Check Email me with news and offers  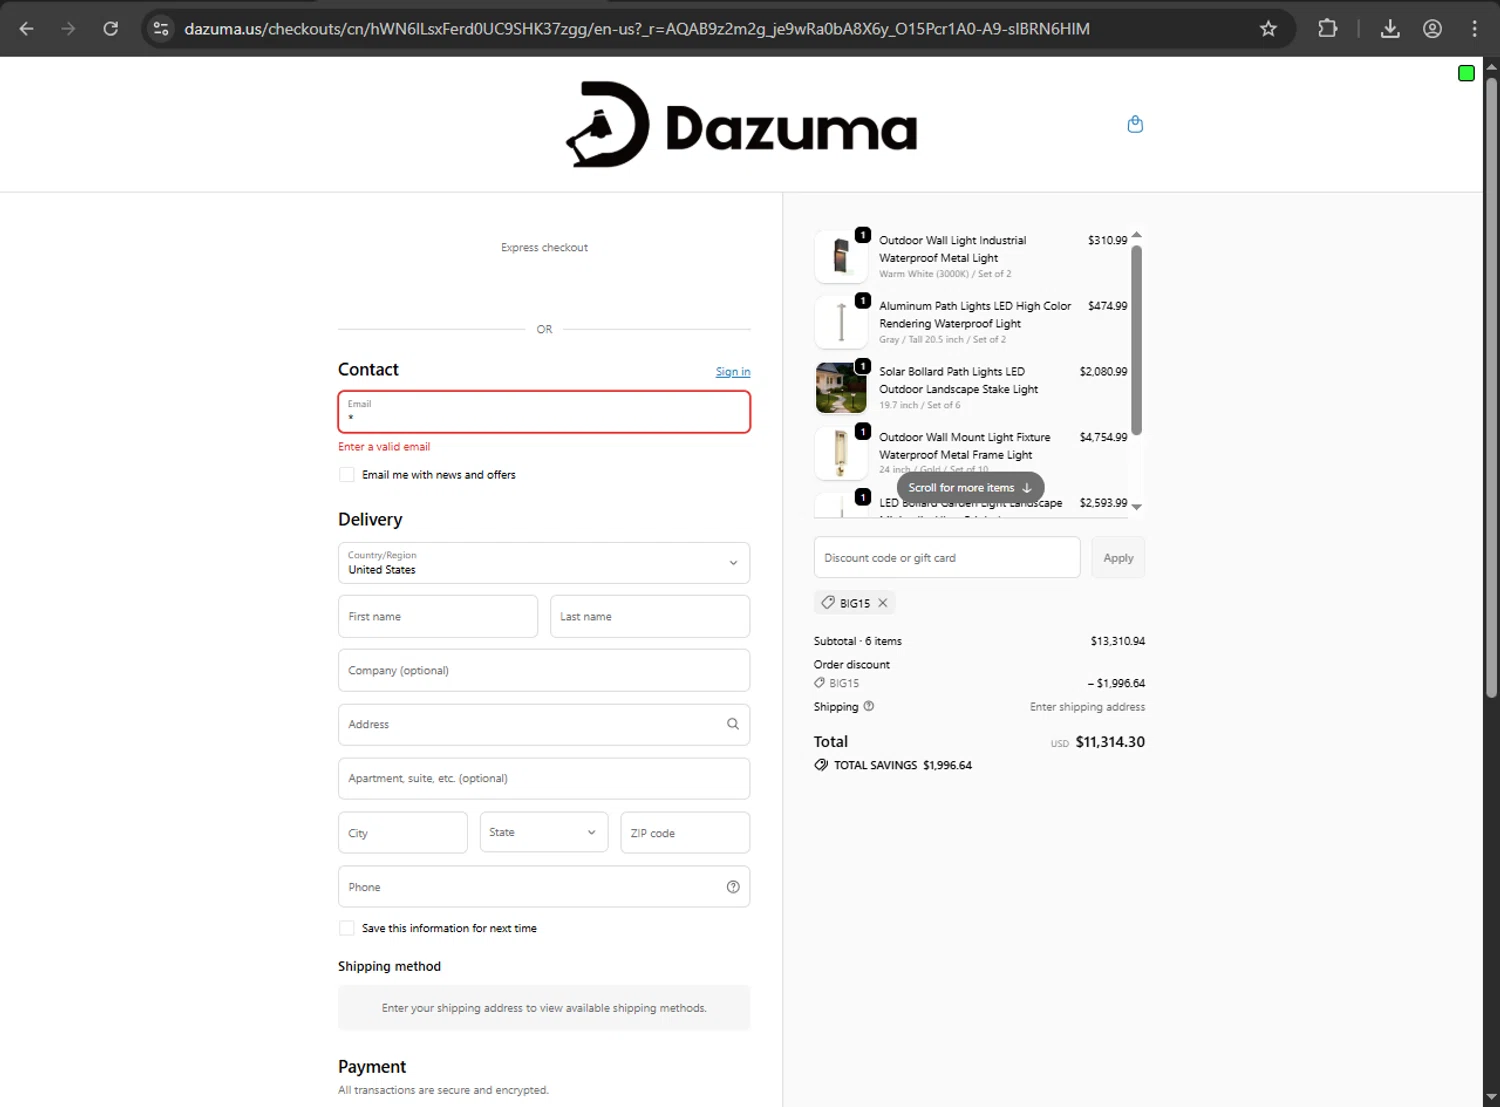pyautogui.click(x=346, y=475)
